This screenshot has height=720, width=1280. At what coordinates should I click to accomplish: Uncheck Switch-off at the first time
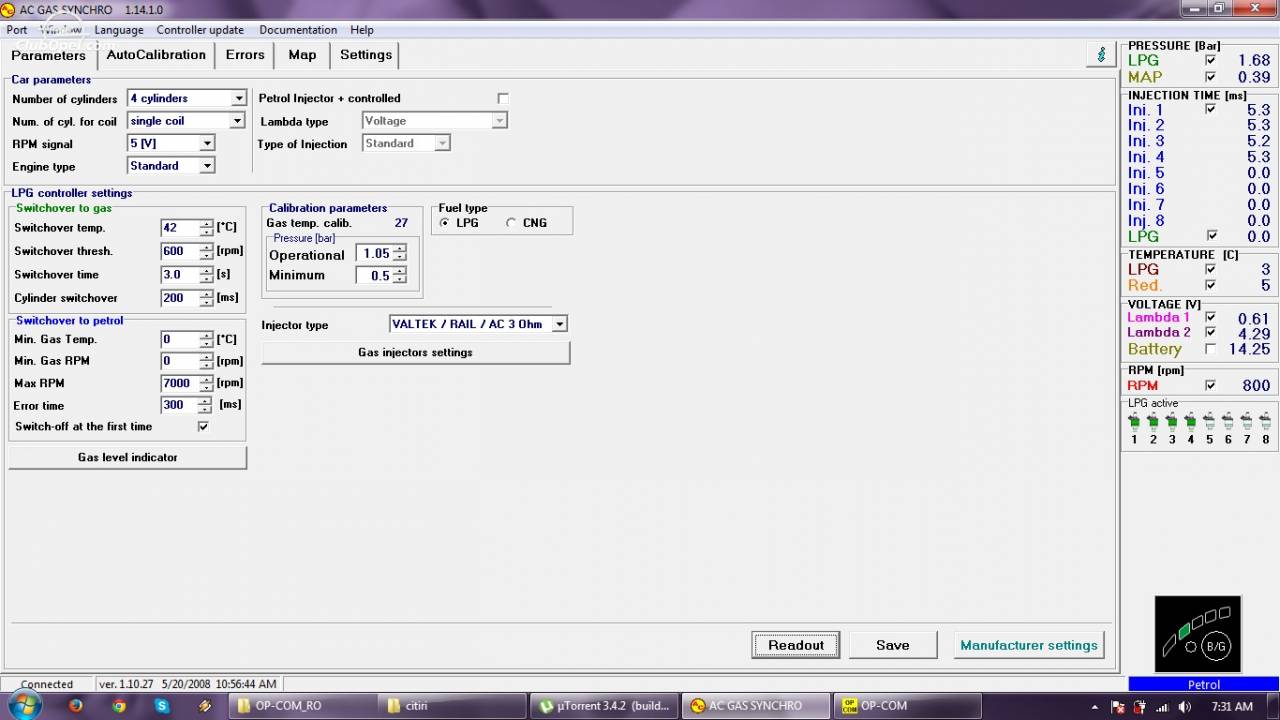(203, 426)
